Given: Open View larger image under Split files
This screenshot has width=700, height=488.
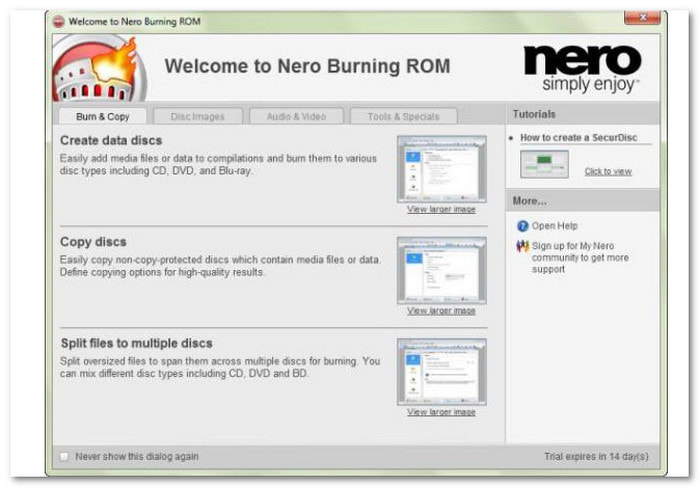Looking at the screenshot, I should [441, 412].
